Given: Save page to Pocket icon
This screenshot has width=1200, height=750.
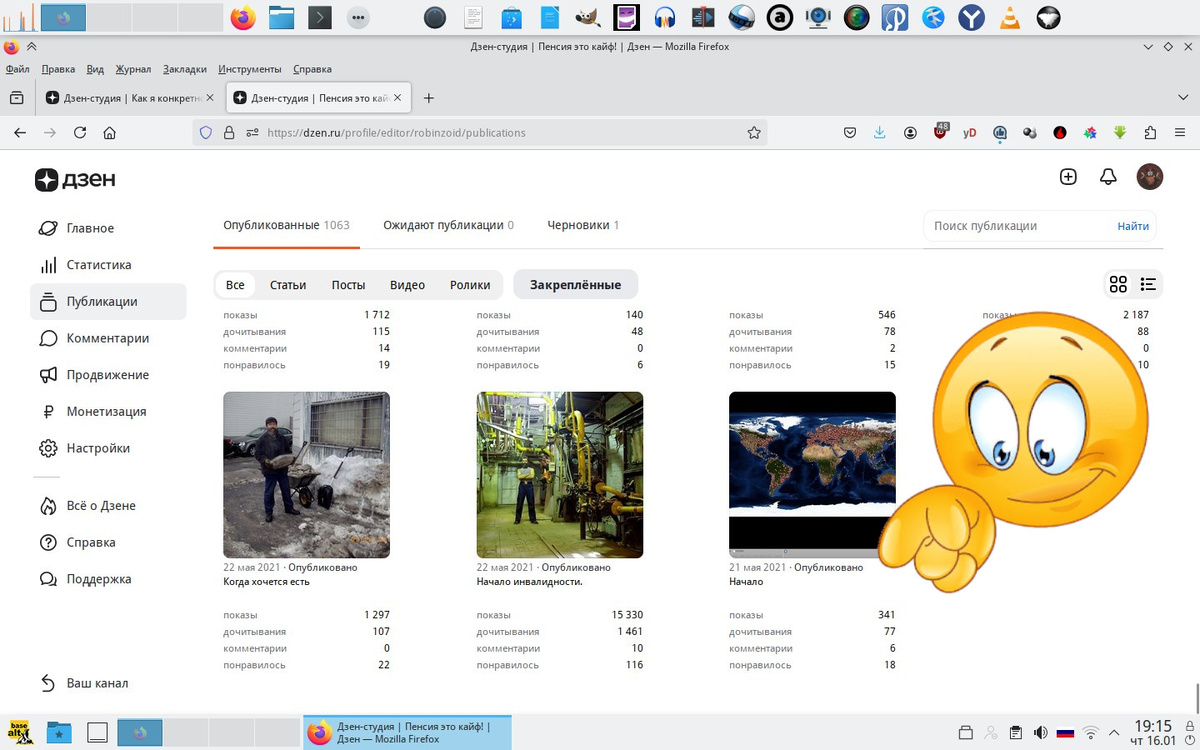Looking at the screenshot, I should coord(850,132).
